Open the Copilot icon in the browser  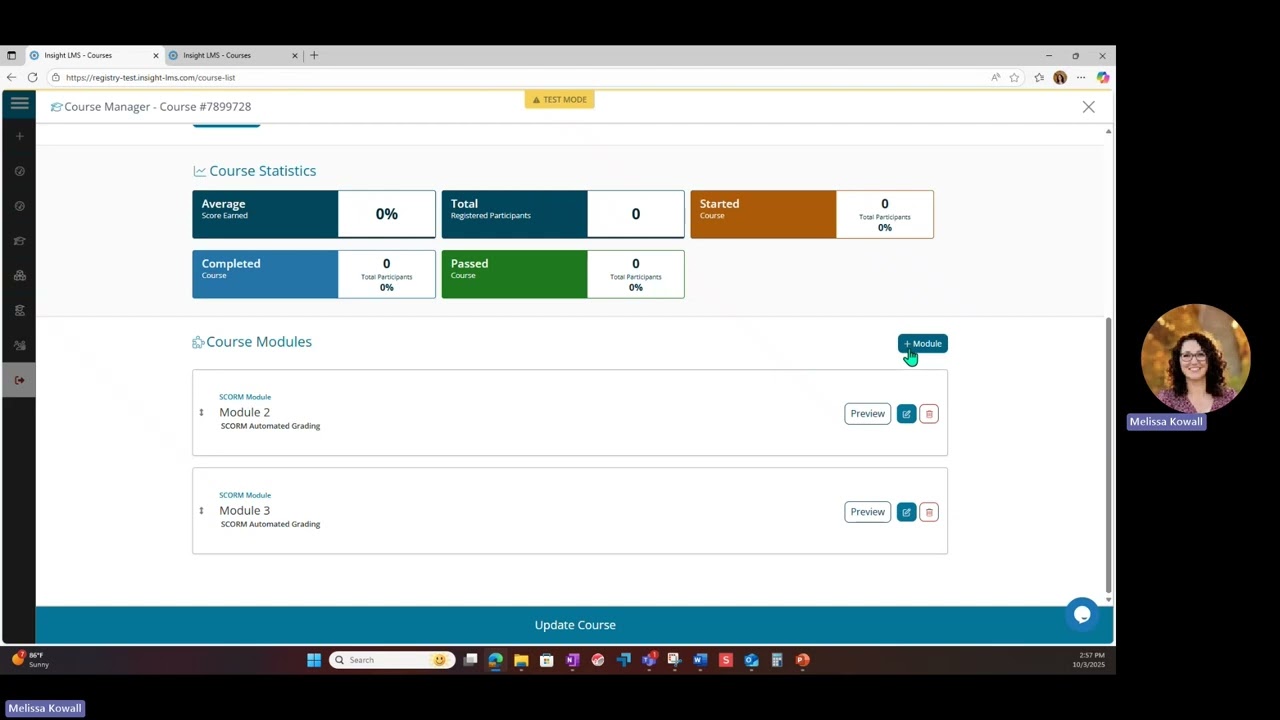(1102, 78)
